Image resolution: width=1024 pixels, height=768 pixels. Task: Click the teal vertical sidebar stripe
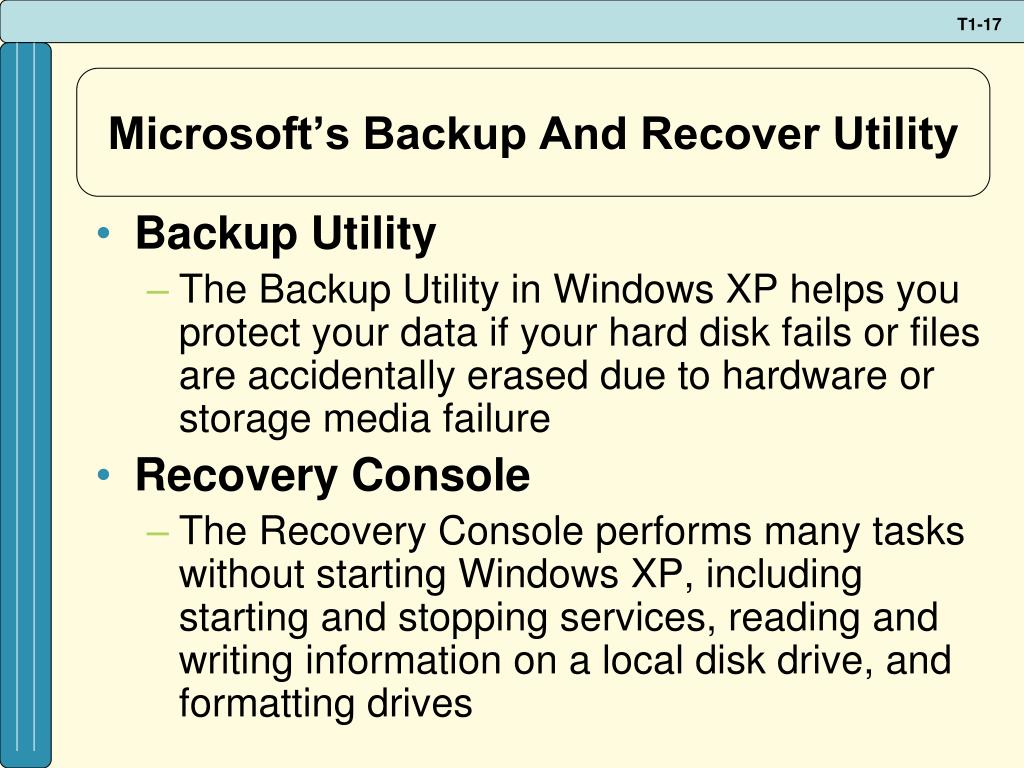25,405
